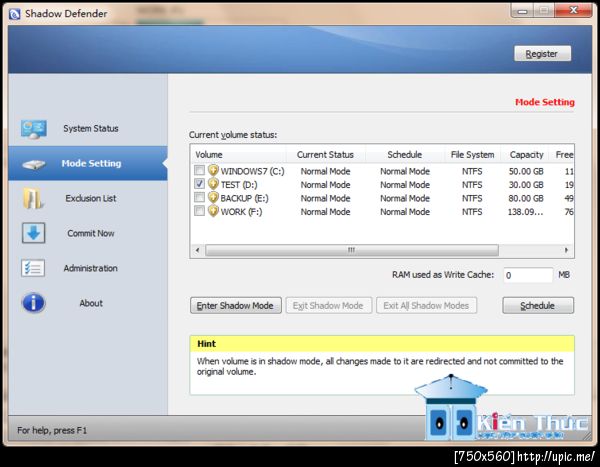
Task: Sort by the Volume column header
Action: point(238,155)
